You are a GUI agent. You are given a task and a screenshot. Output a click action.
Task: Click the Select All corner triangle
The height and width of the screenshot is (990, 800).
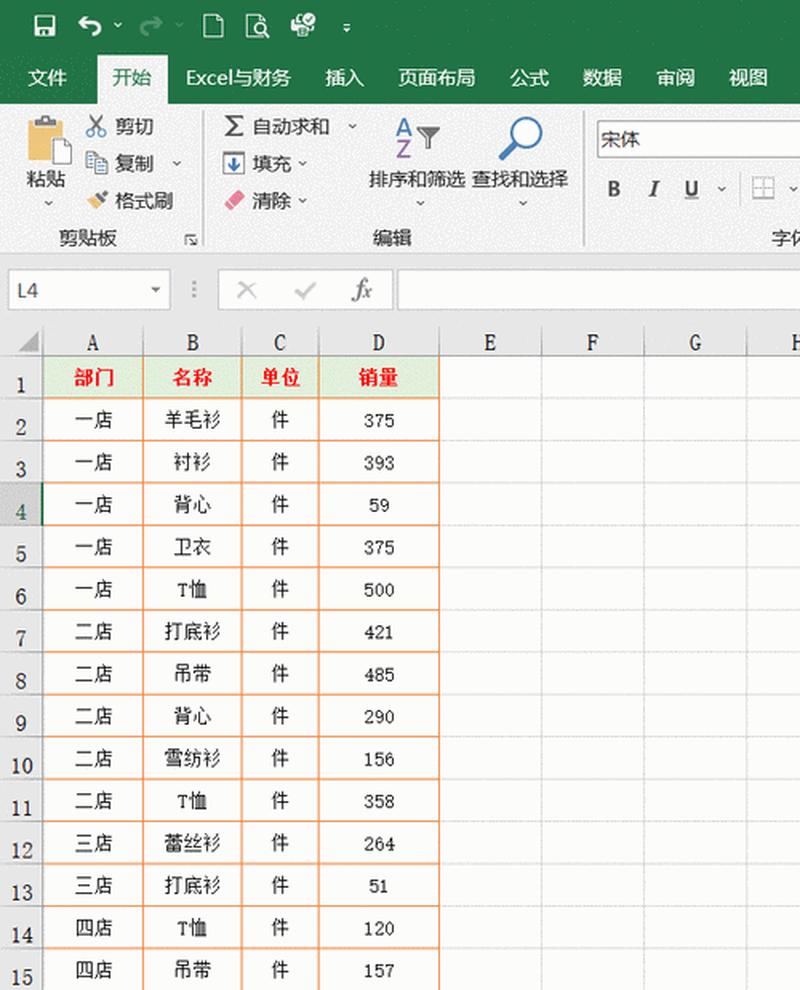(x=29, y=342)
